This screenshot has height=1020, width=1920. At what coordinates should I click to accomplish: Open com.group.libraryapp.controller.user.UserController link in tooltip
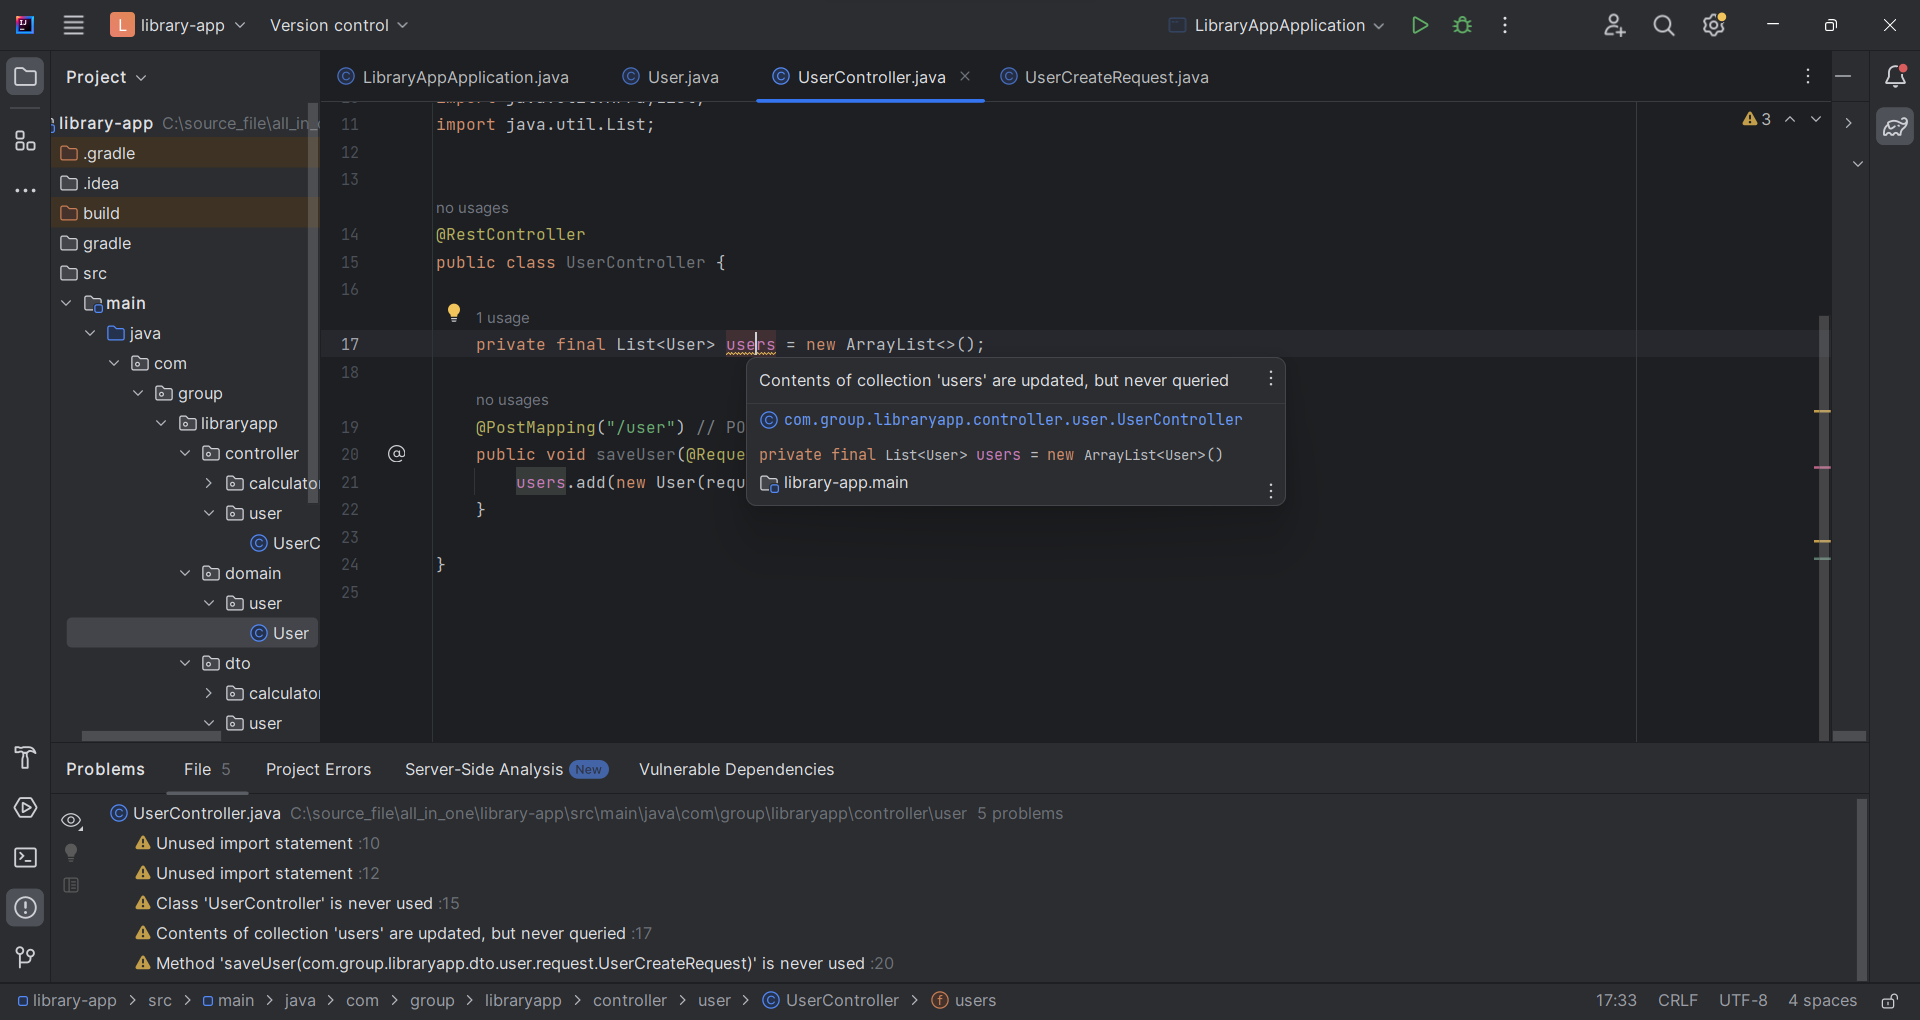click(x=1012, y=420)
